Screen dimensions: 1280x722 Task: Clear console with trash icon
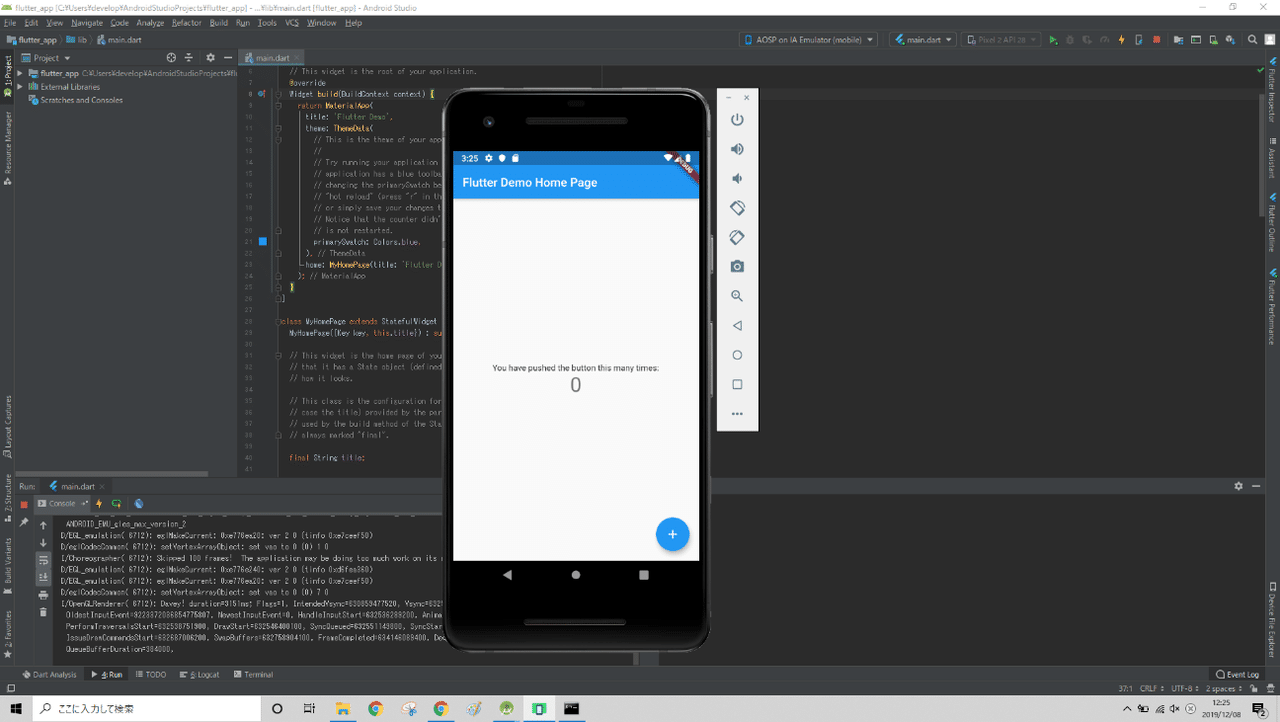tap(43, 612)
